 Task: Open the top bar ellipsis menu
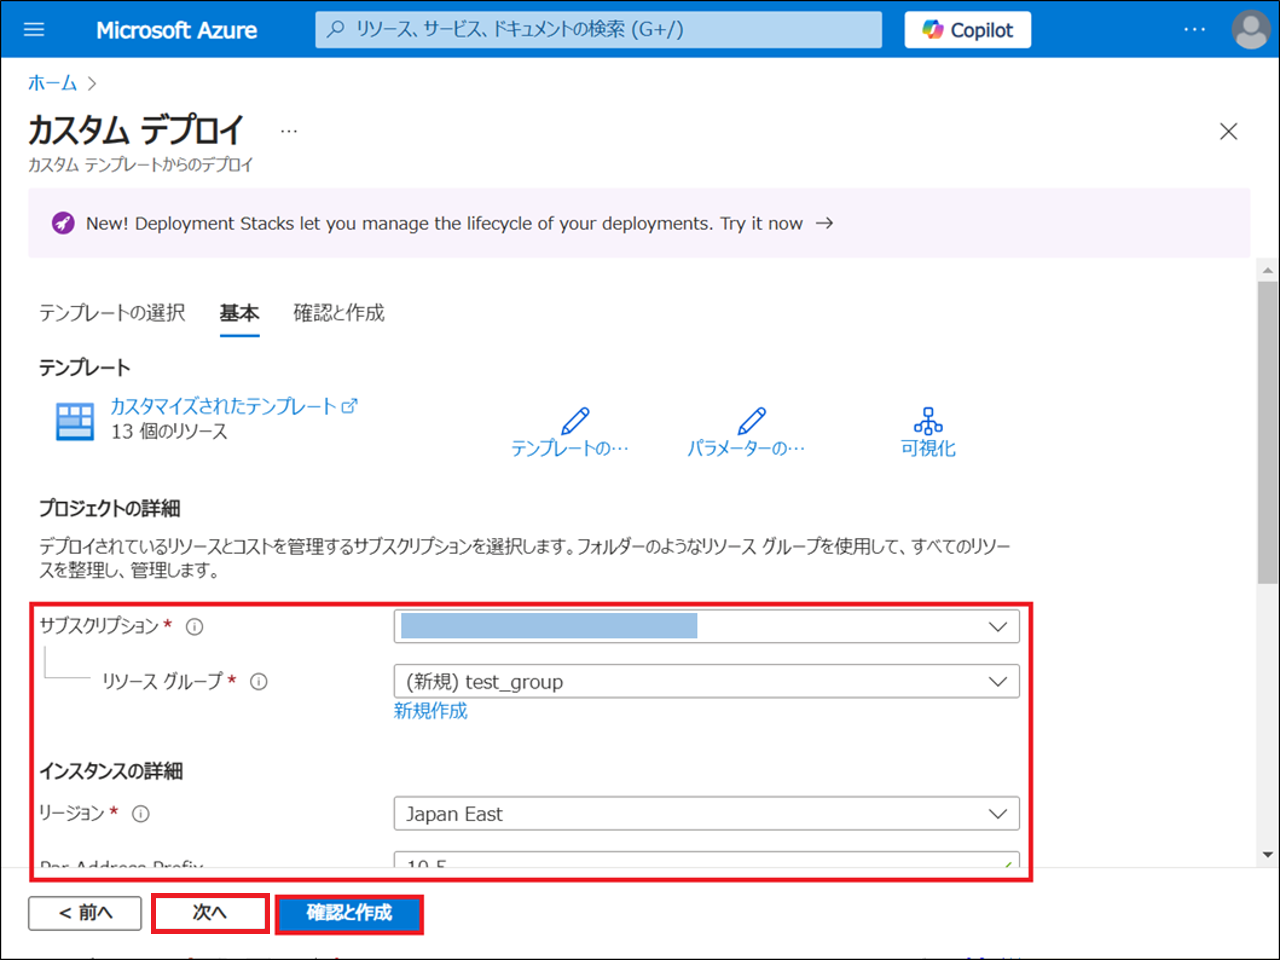click(1194, 30)
